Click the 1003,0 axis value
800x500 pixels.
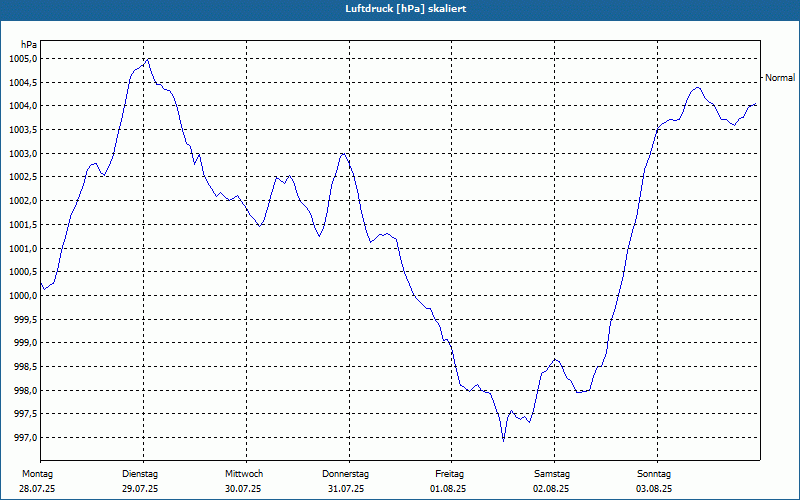[23, 154]
